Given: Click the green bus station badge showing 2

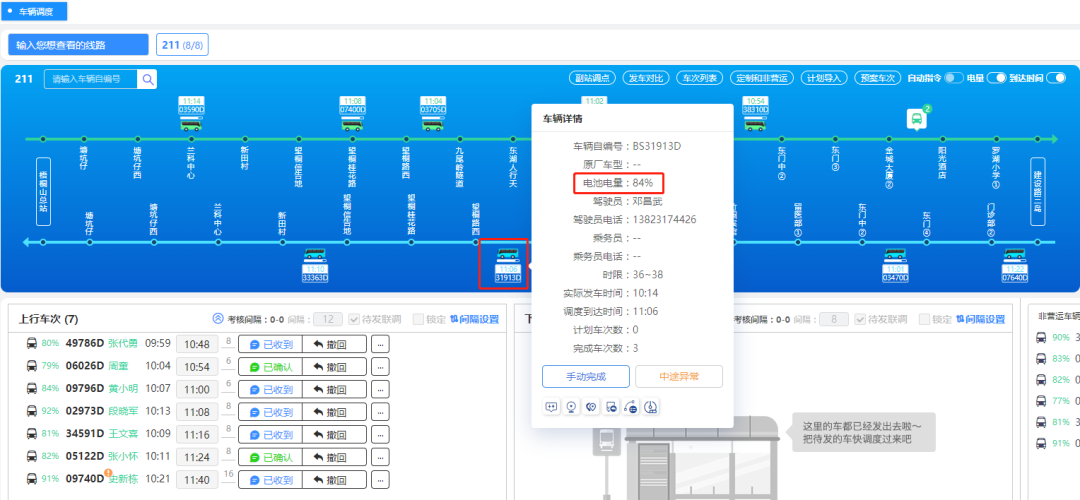Looking at the screenshot, I should pyautogui.click(x=916, y=119).
